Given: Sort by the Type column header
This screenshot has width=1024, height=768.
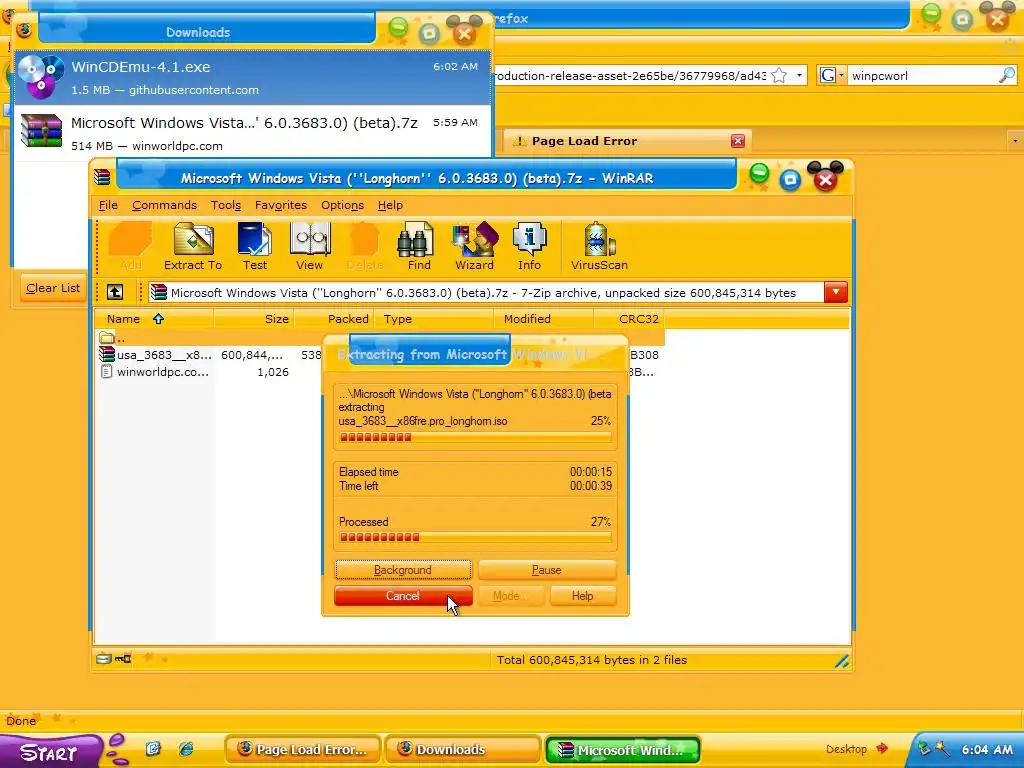Looking at the screenshot, I should [x=434, y=319].
